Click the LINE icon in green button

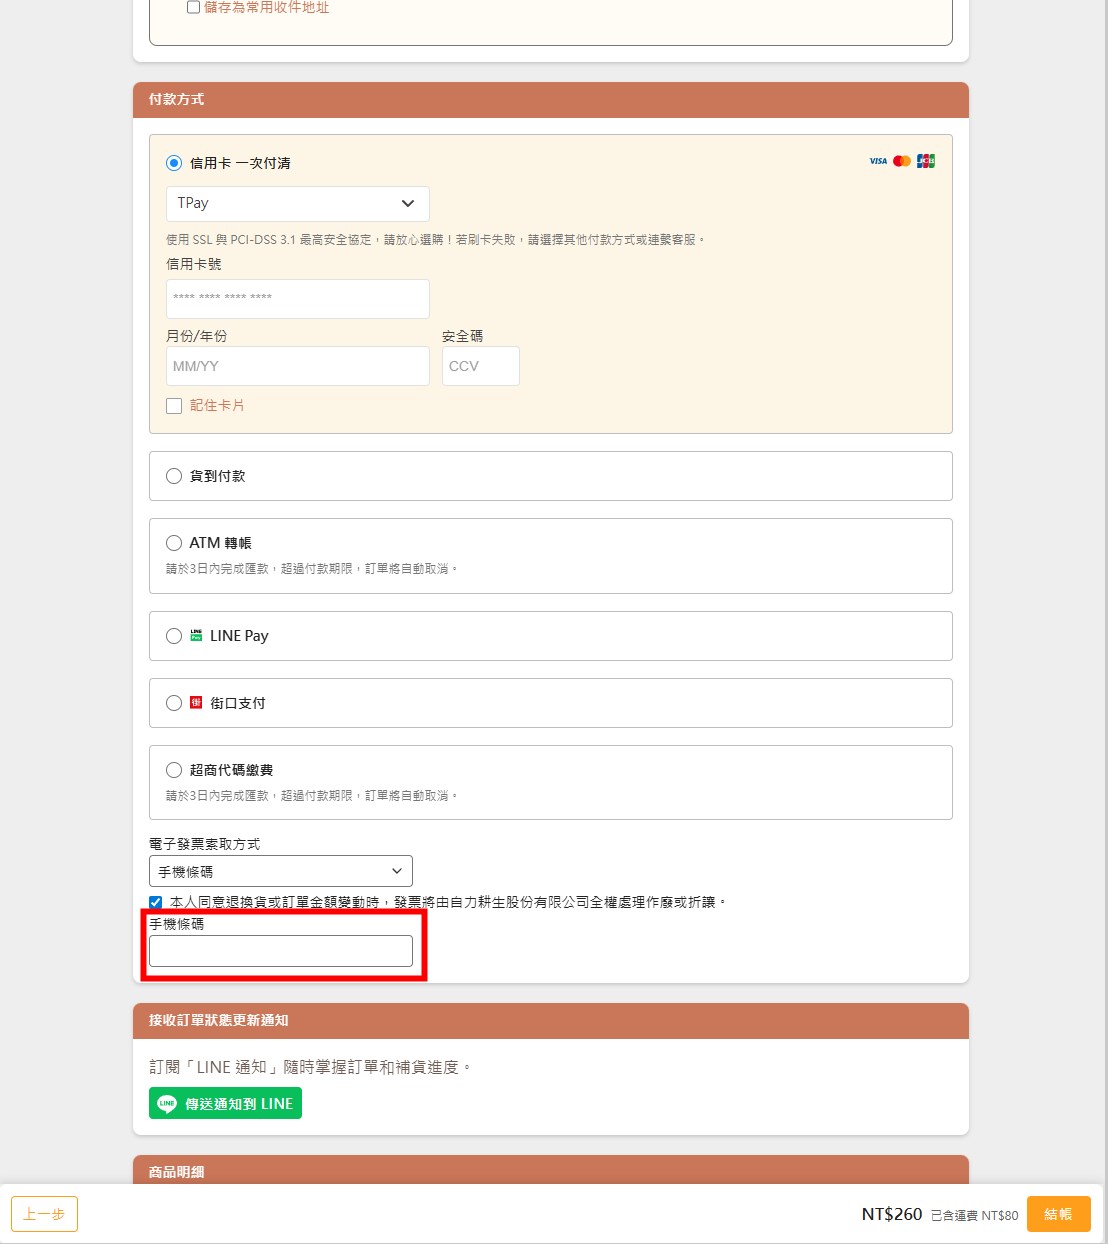[167, 1104]
